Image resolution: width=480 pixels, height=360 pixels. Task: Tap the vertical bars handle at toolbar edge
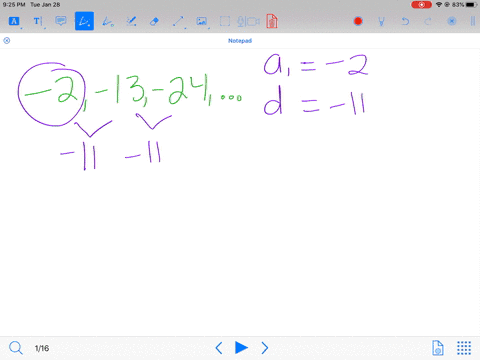(473, 21)
